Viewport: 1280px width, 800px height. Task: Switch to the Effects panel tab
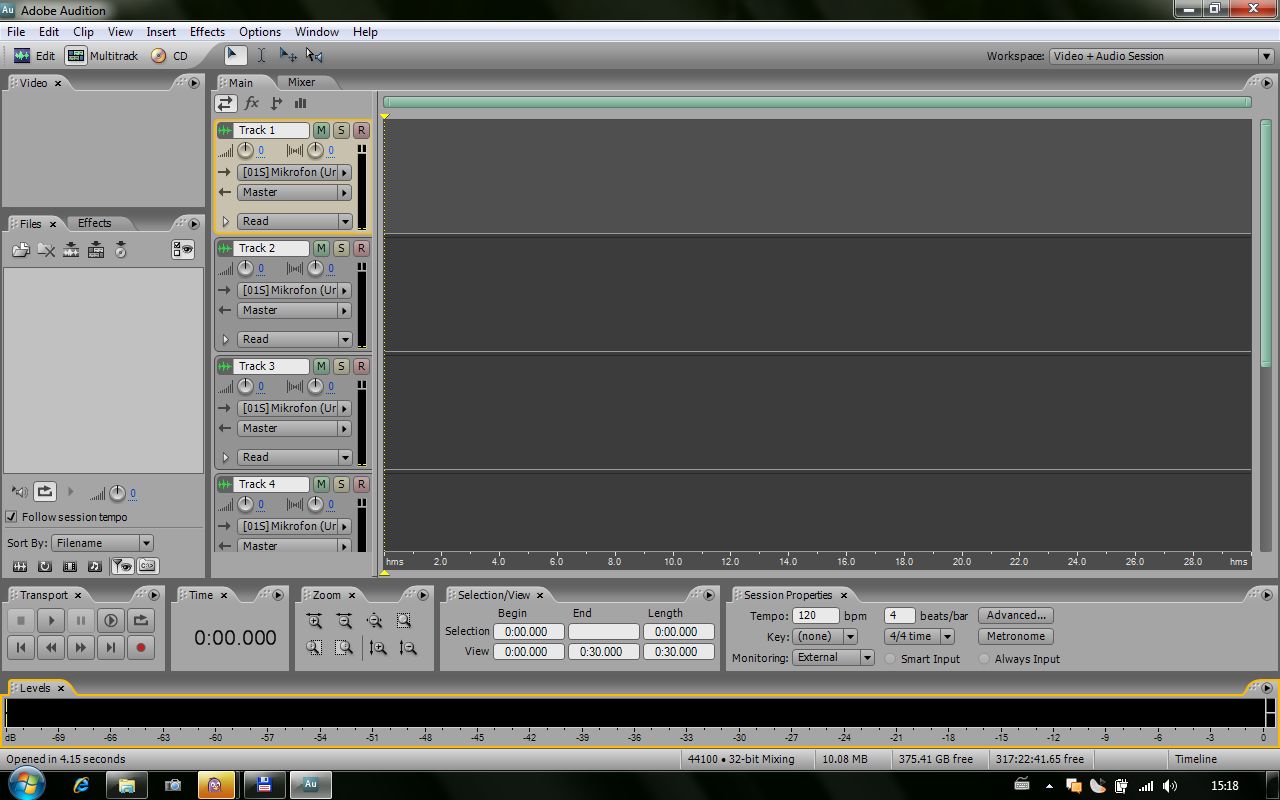tap(95, 223)
